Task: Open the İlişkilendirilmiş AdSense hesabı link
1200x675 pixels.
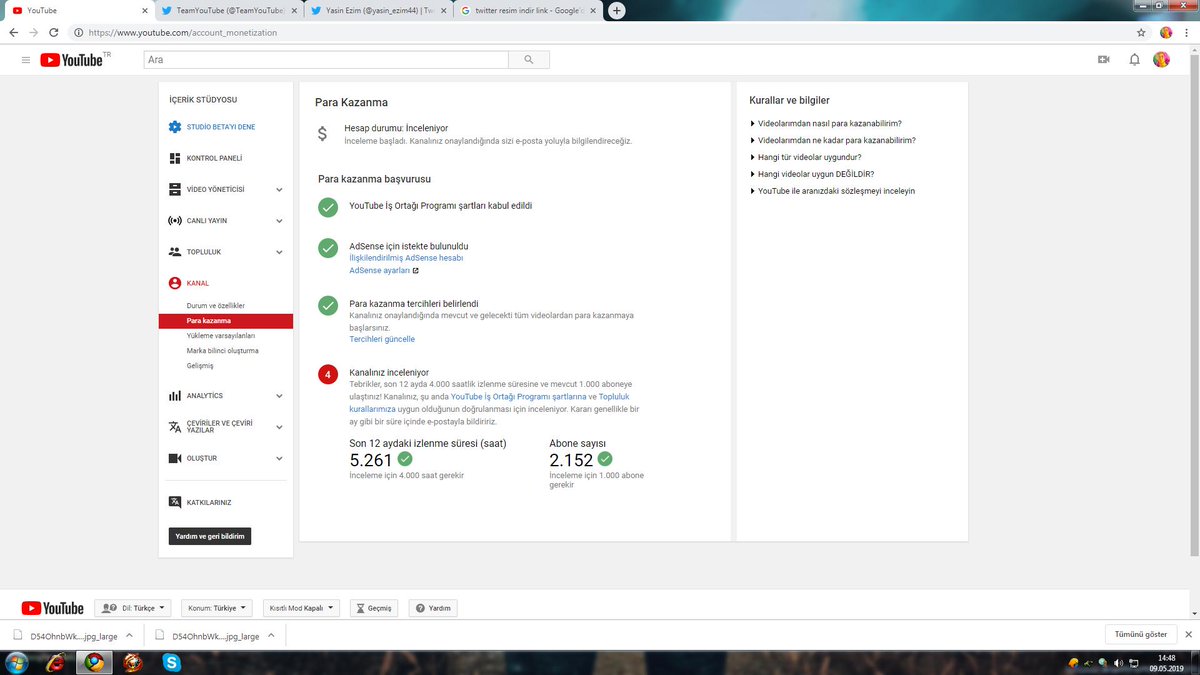Action: pos(406,258)
